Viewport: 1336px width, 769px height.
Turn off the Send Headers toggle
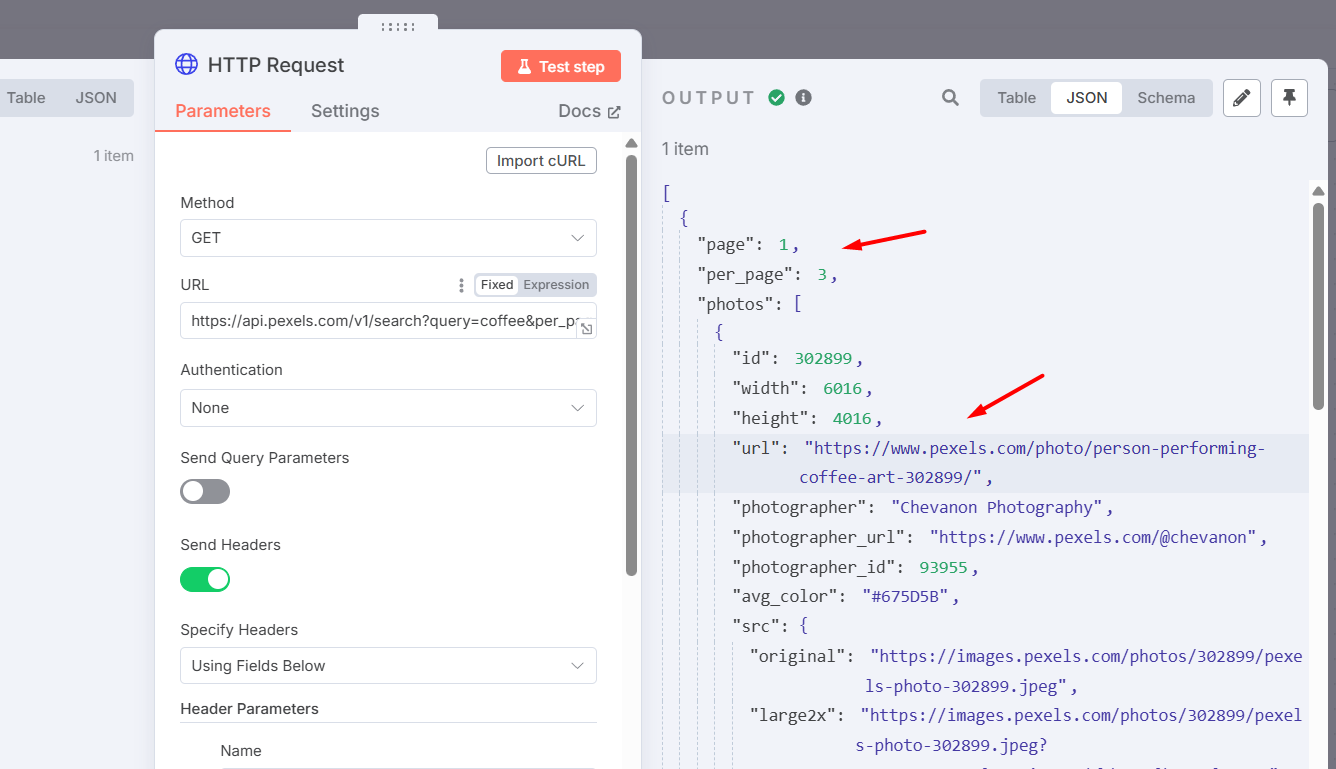[x=205, y=579]
